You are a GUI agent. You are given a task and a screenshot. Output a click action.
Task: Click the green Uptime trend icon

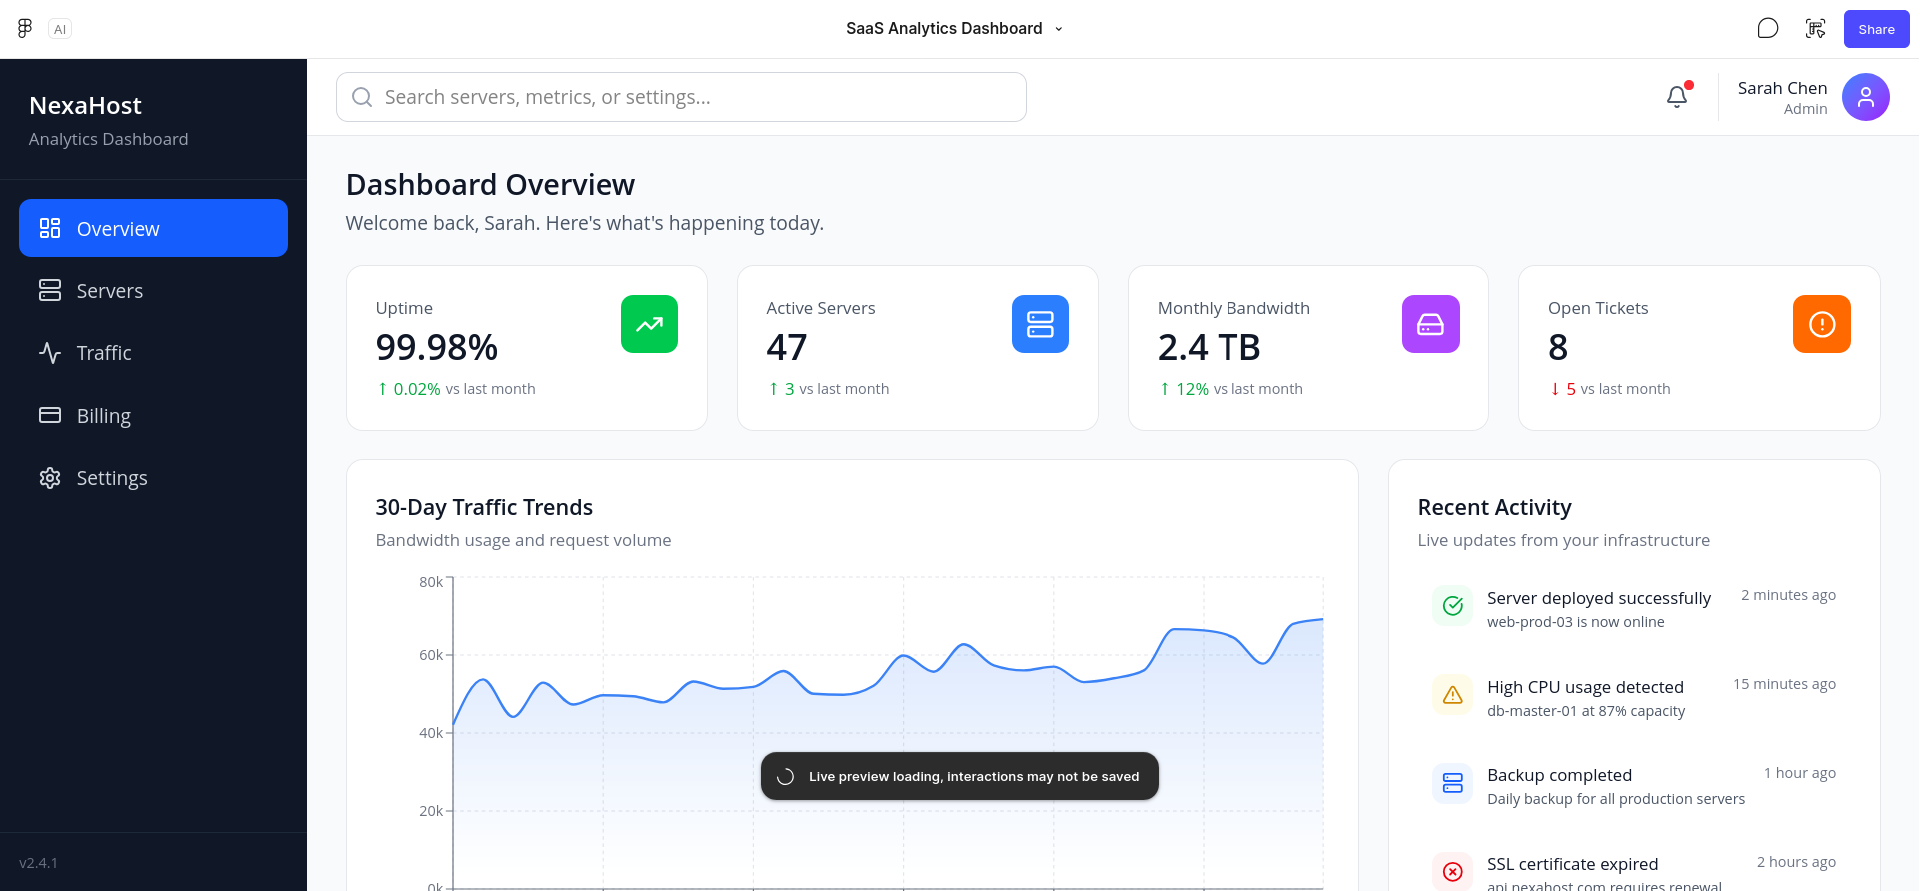[x=649, y=324]
